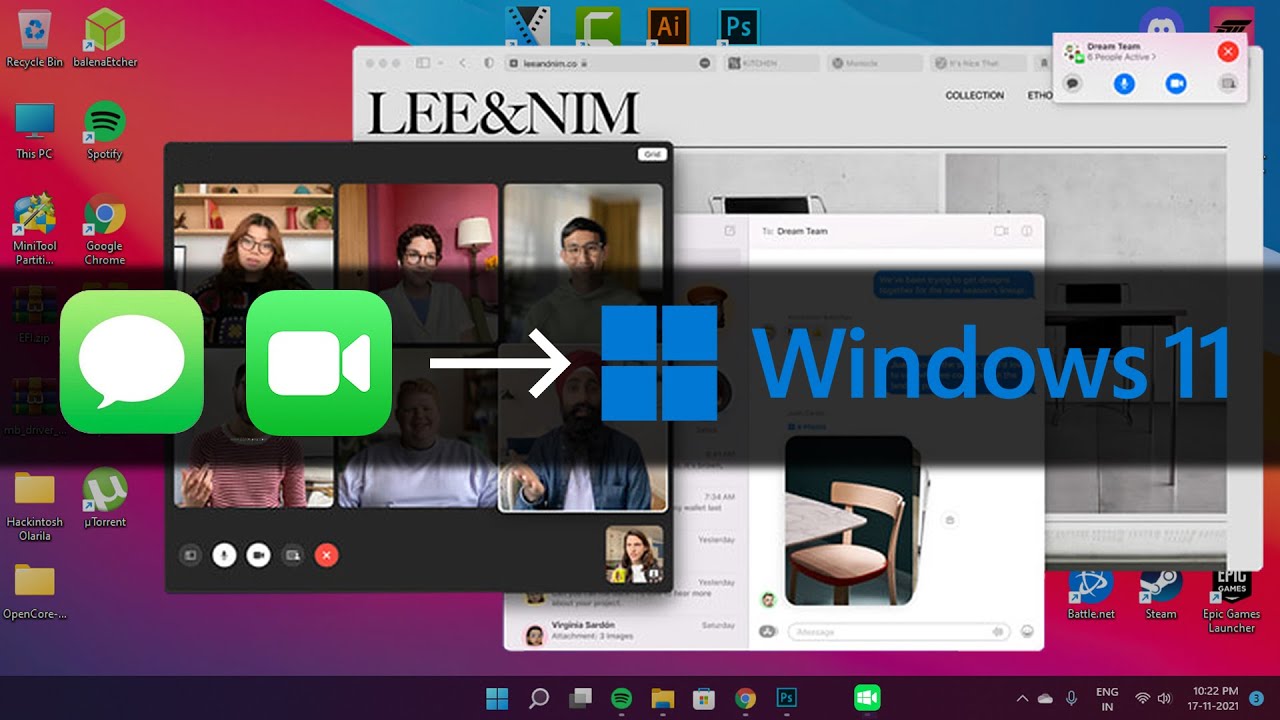Open Spotify from the taskbar
This screenshot has height=720, width=1280.
(x=621, y=698)
